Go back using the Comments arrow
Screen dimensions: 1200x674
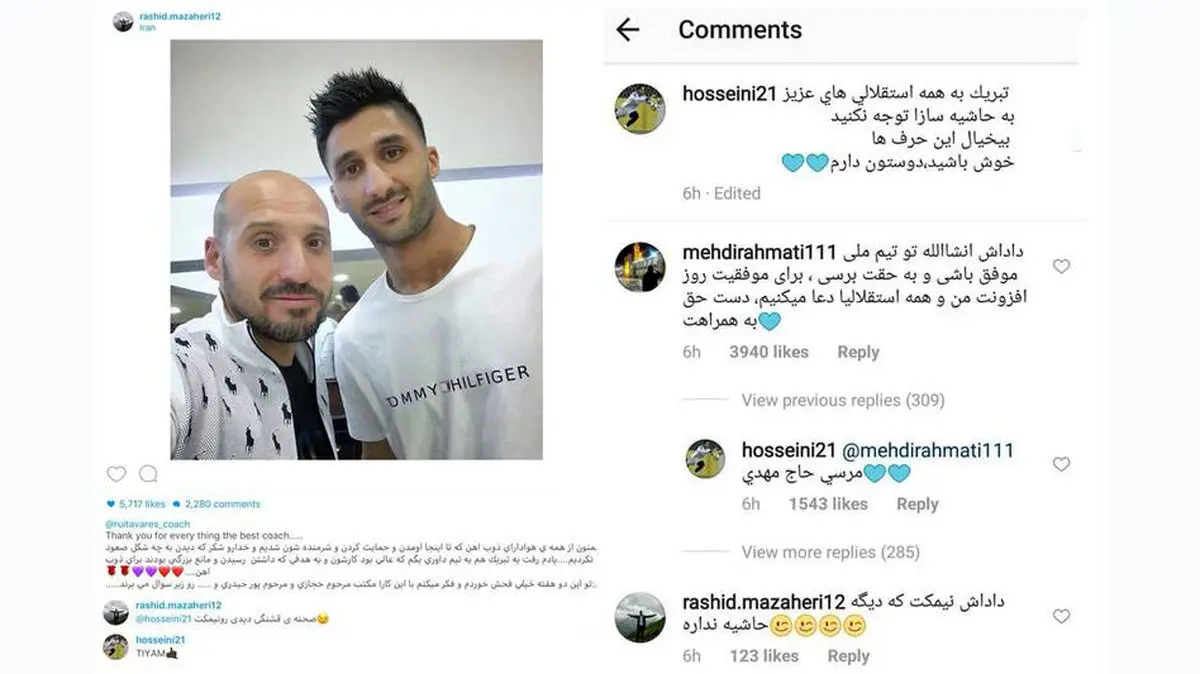[627, 30]
